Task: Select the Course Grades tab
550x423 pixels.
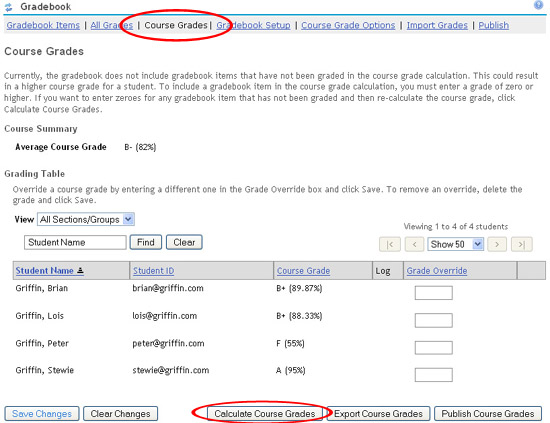Action: (176, 25)
